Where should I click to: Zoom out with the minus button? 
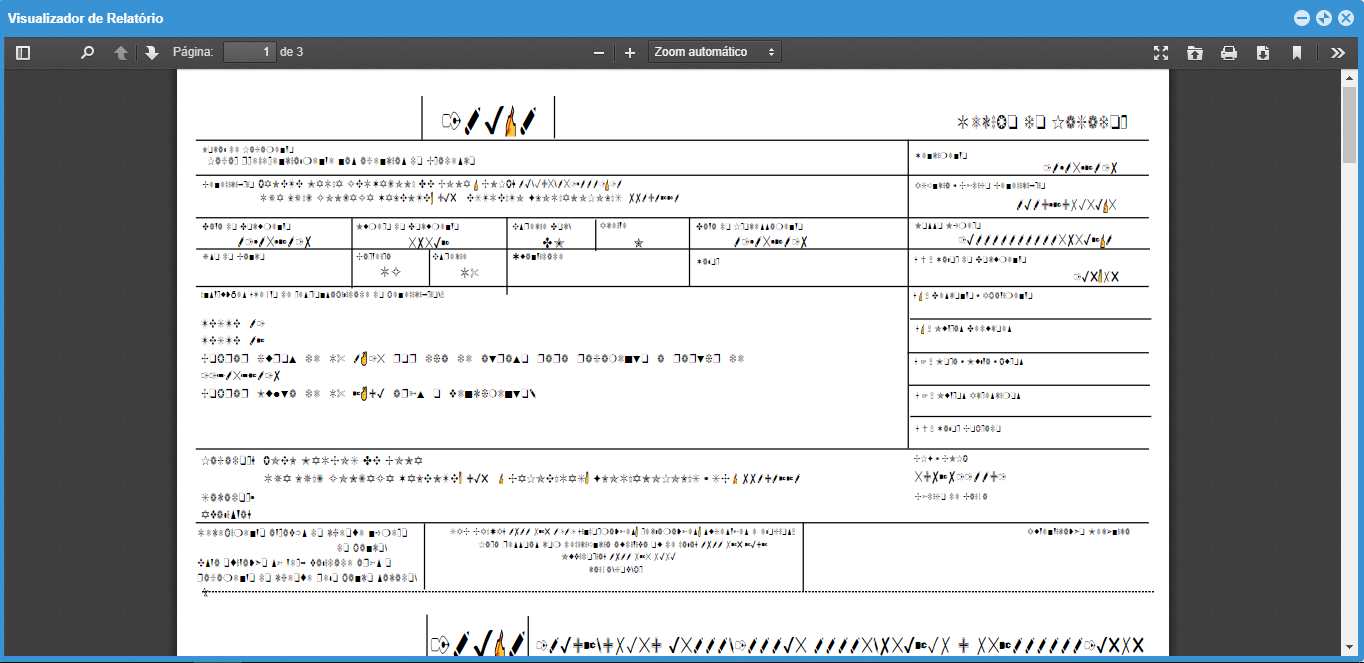point(599,53)
